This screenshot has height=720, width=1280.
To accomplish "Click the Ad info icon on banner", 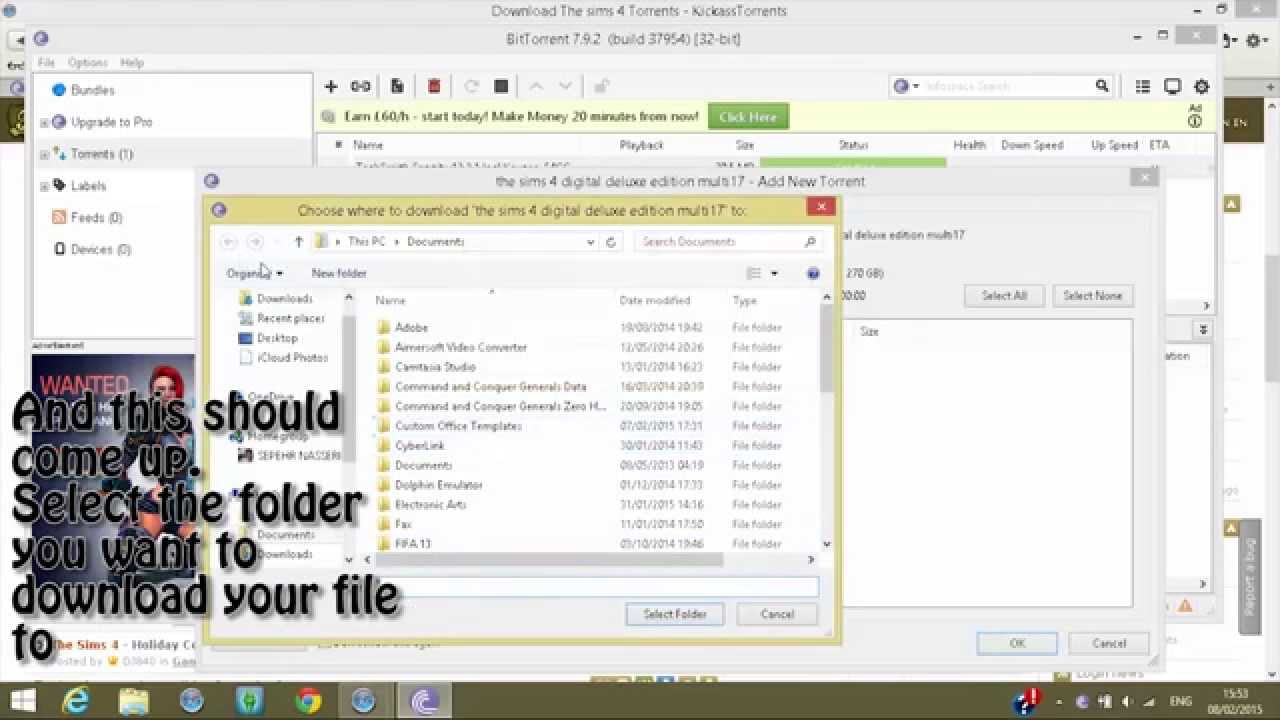I will (x=1195, y=121).
